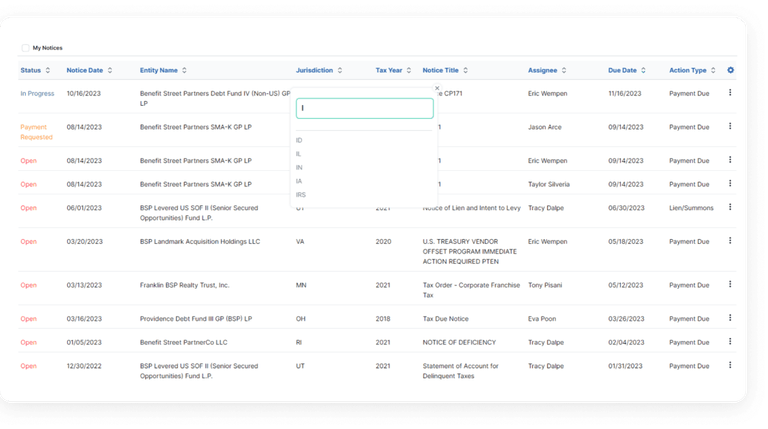
Task: Select ID from jurisdiction list
Action: tap(299, 141)
